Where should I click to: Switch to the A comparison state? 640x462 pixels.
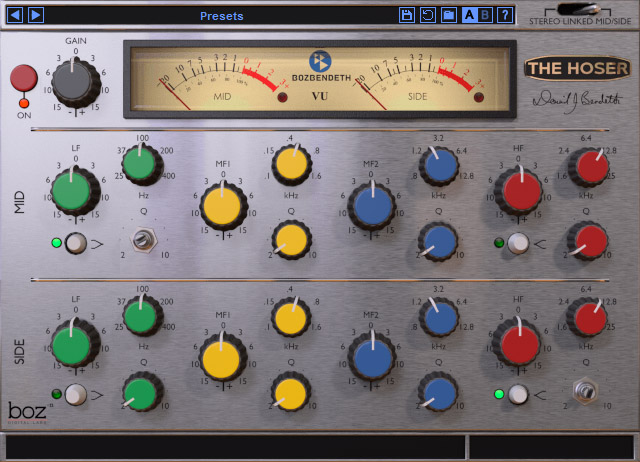click(469, 15)
